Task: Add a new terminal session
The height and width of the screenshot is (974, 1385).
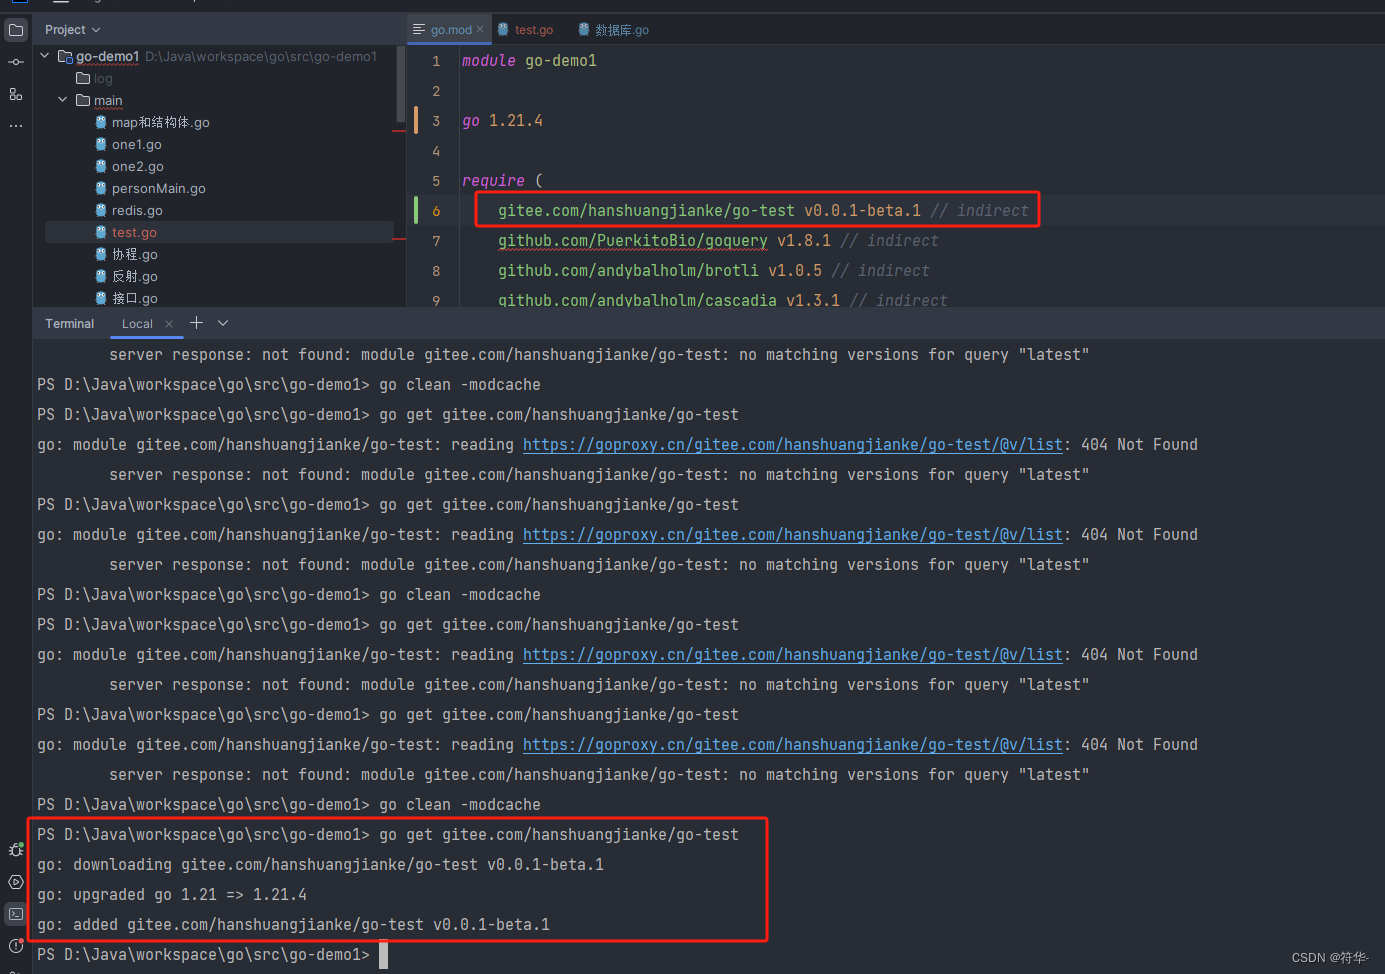Action: (196, 323)
